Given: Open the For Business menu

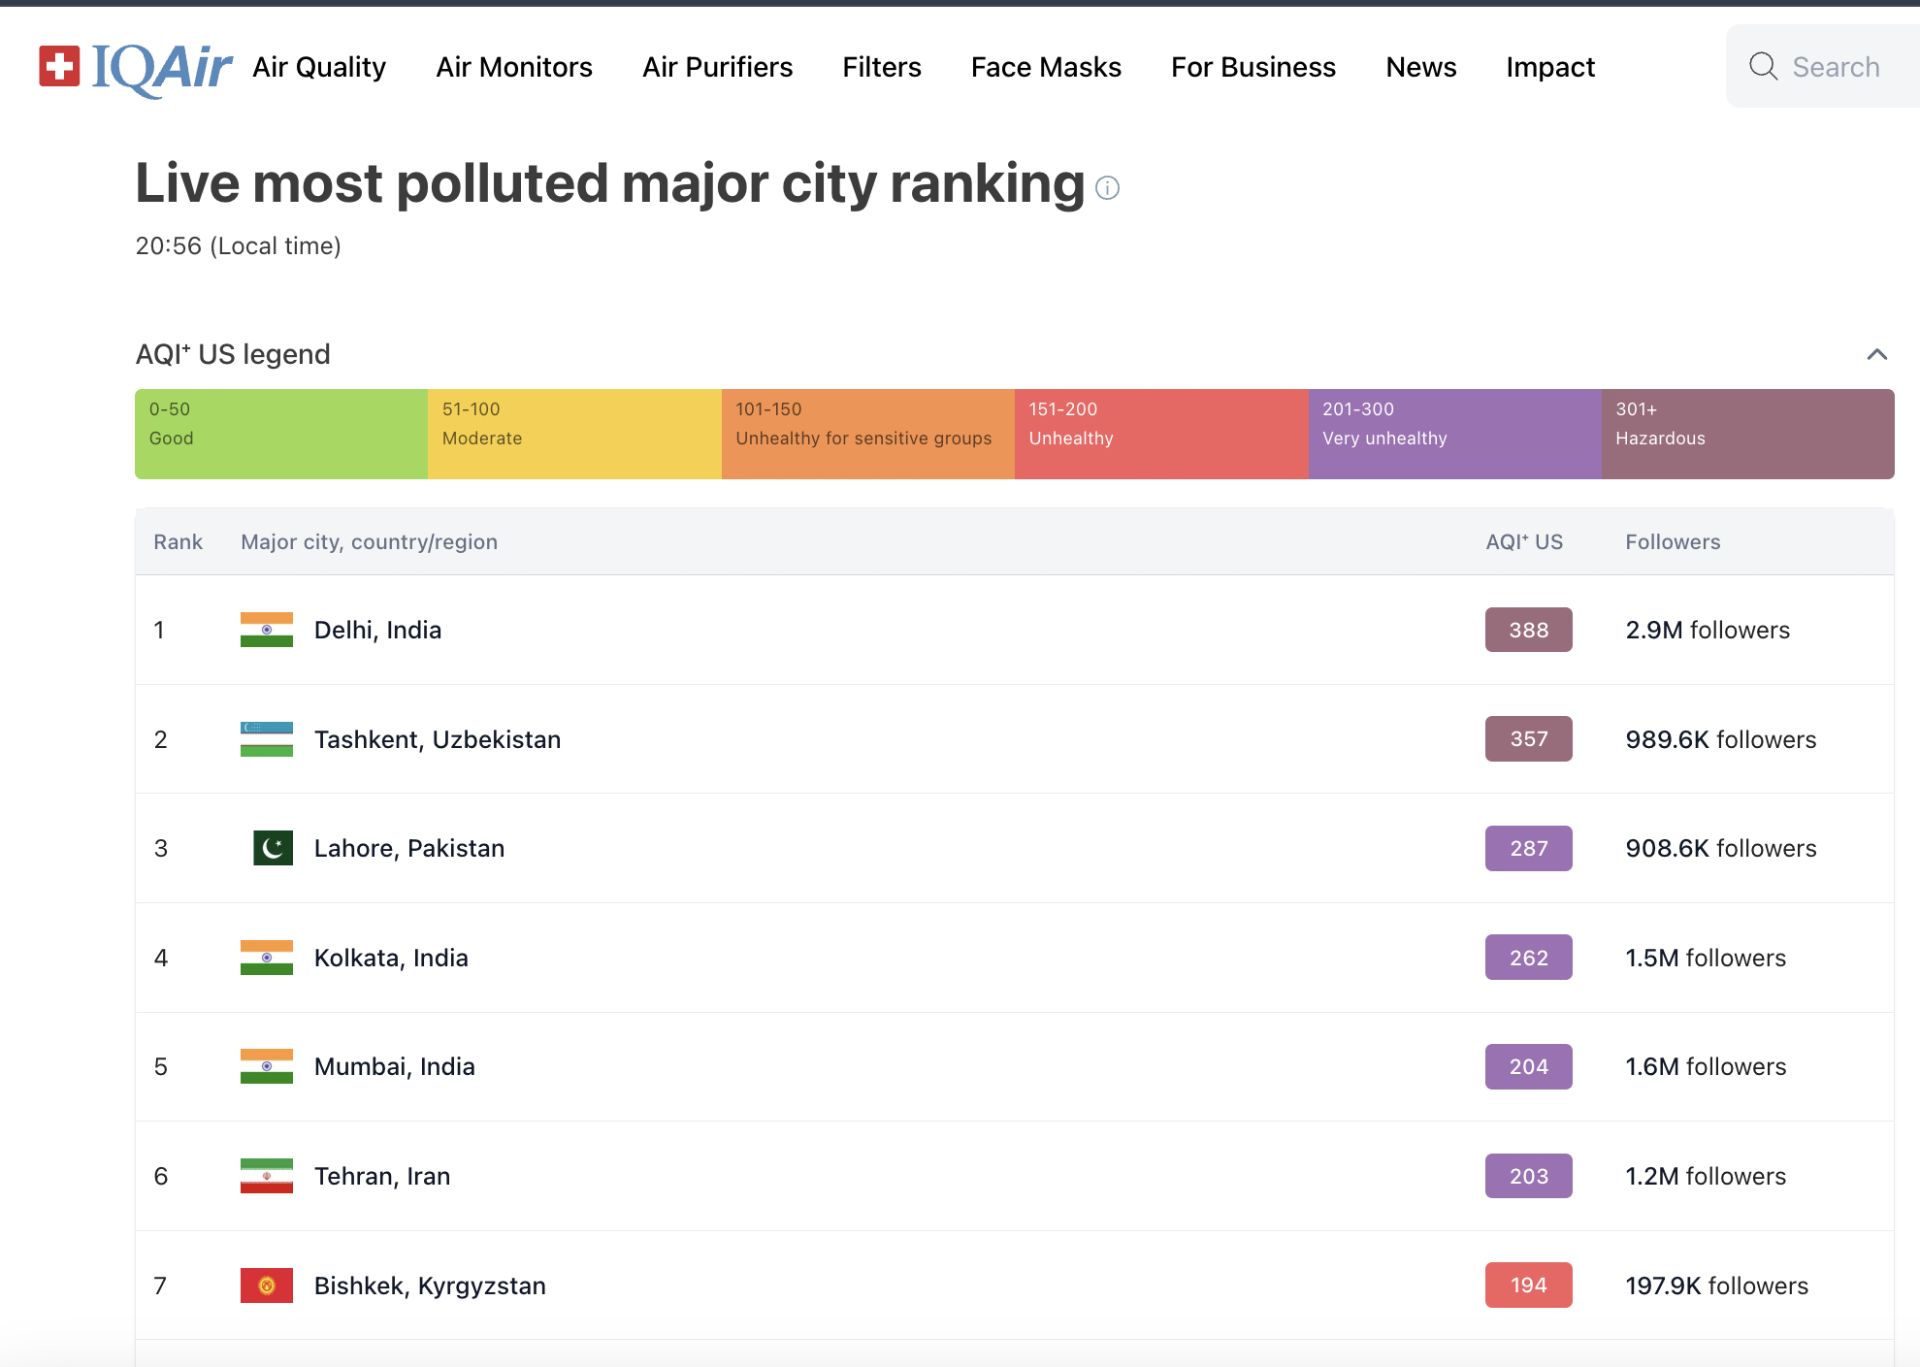Looking at the screenshot, I should pyautogui.click(x=1253, y=67).
